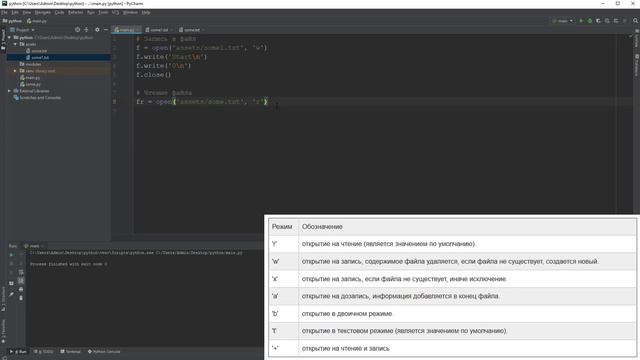Viewport: 640px width, 360px height.
Task: Open the Edit menu
Action: pos(15,13)
